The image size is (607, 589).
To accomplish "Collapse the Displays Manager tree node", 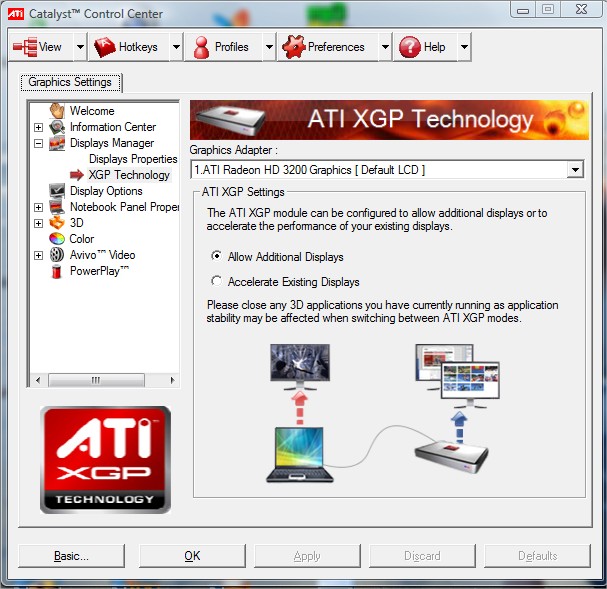I will (x=38, y=144).
